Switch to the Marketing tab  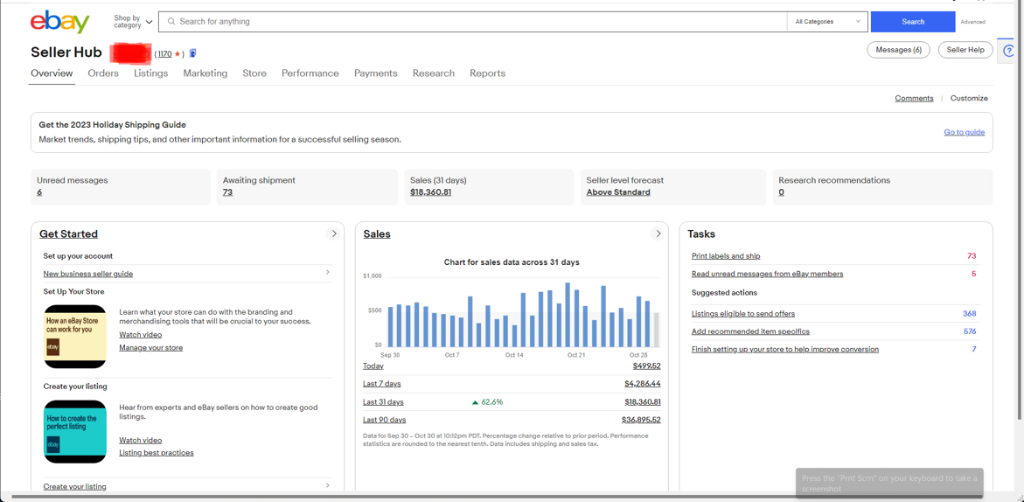pyautogui.click(x=205, y=73)
